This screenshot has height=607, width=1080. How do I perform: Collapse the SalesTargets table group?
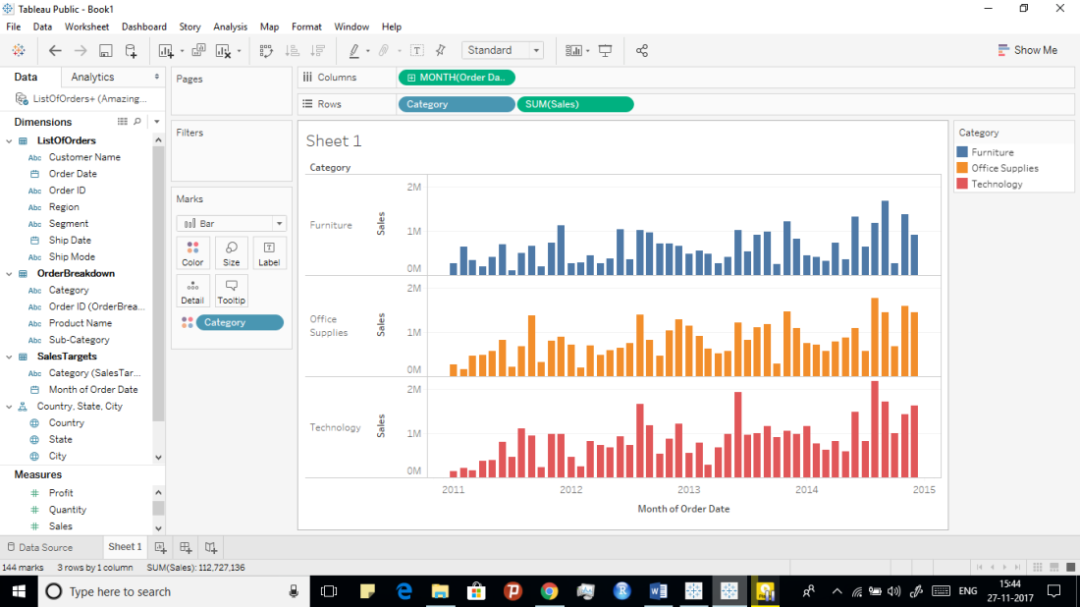point(9,357)
